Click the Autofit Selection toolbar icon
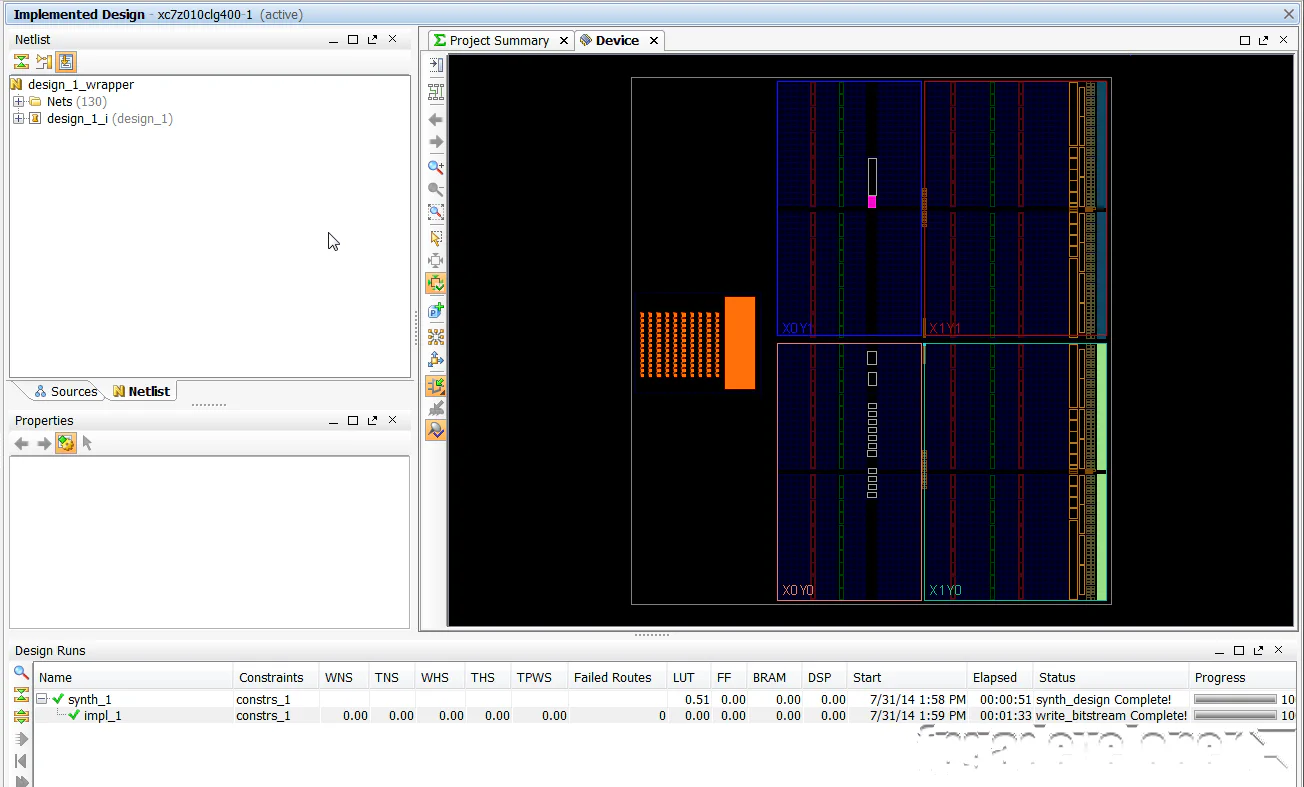Image resolution: width=1304 pixels, height=787 pixels. (x=435, y=260)
